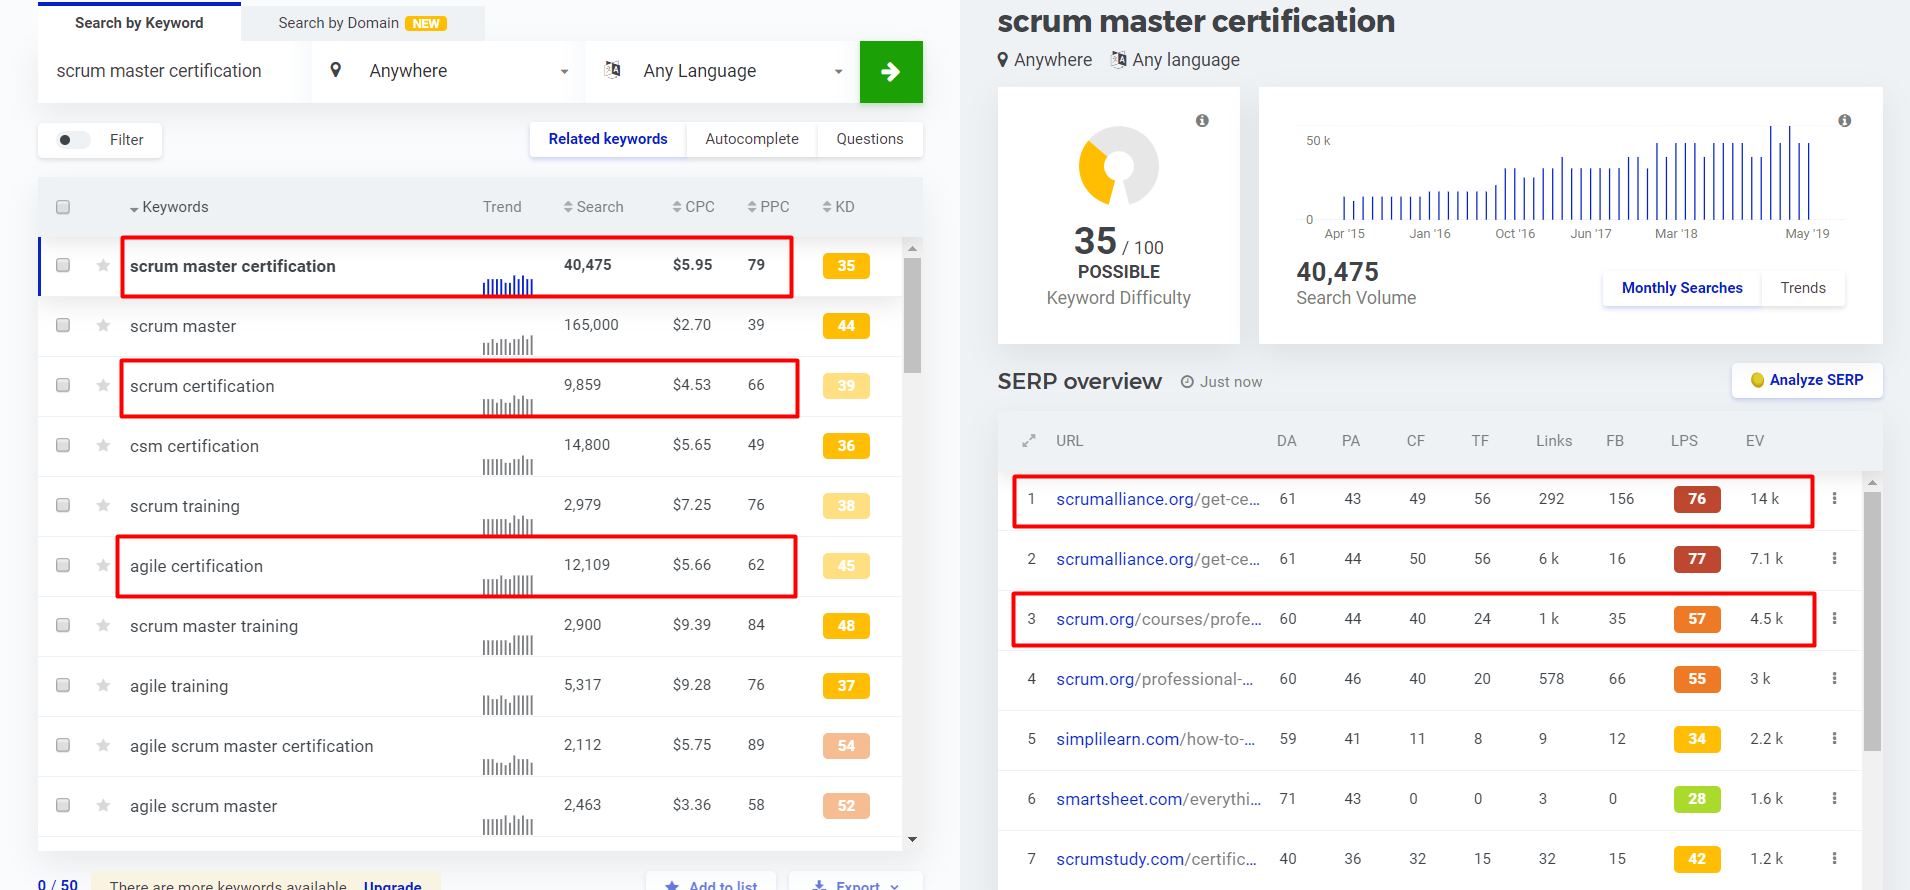1910x890 pixels.
Task: Star the scrum master keyword
Action: click(103, 325)
